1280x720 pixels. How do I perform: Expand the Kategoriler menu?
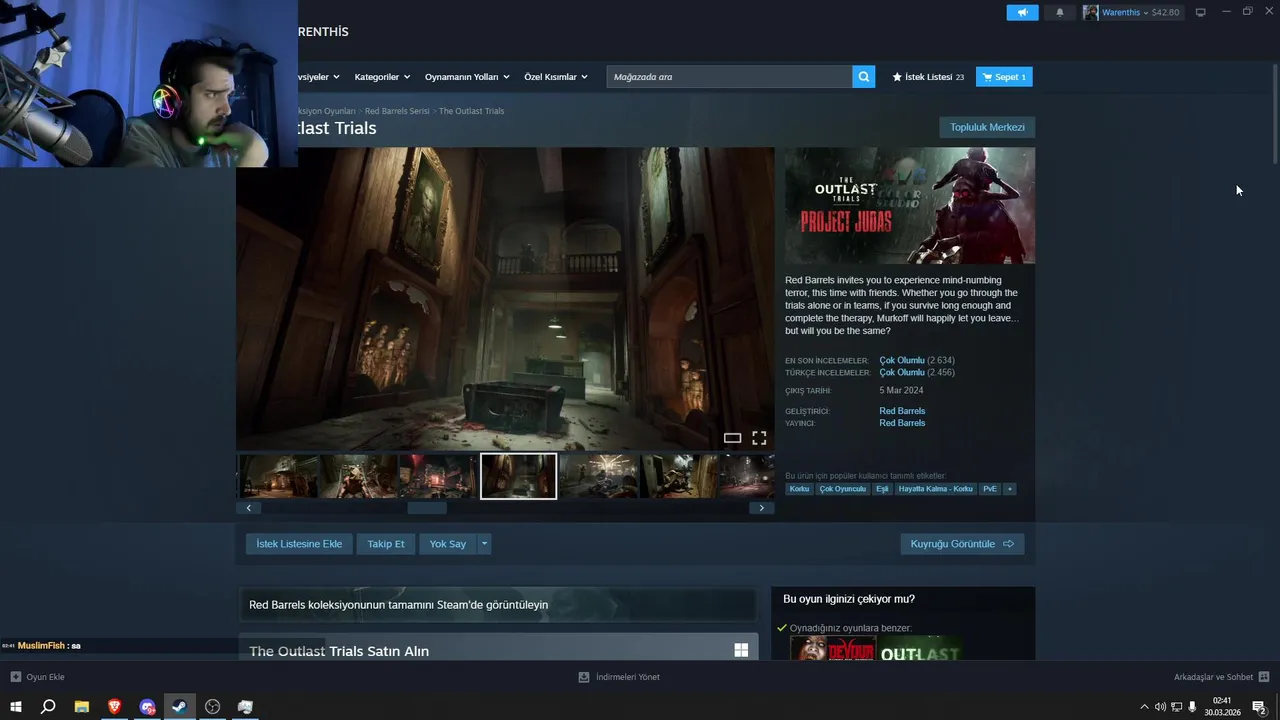pyautogui.click(x=383, y=77)
